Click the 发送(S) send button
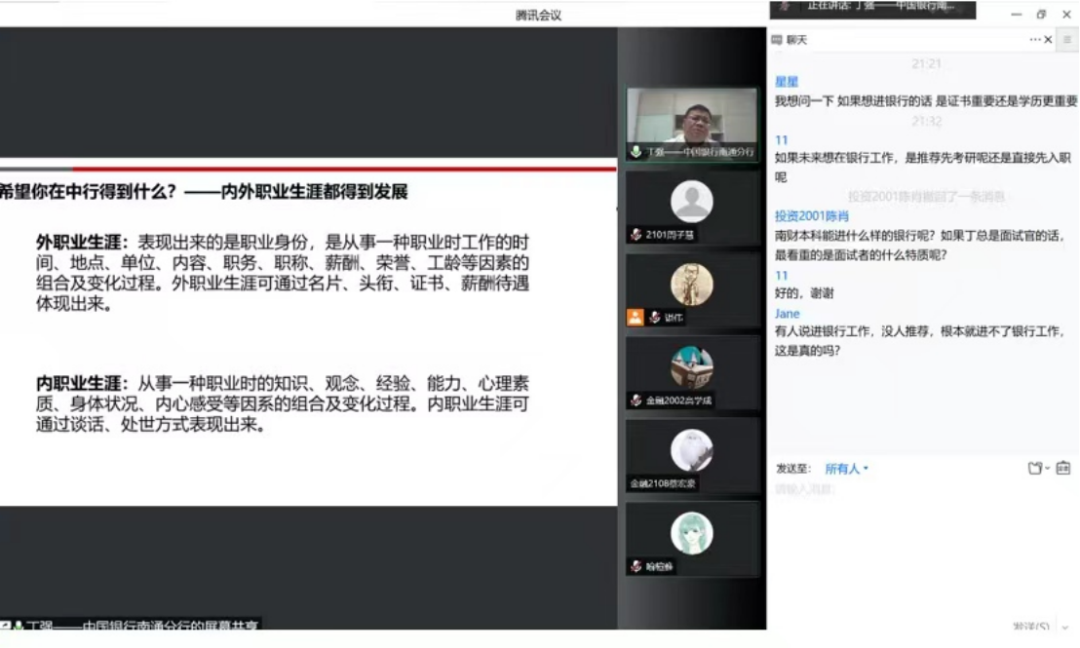This screenshot has width=1080, height=648. tap(1030, 627)
